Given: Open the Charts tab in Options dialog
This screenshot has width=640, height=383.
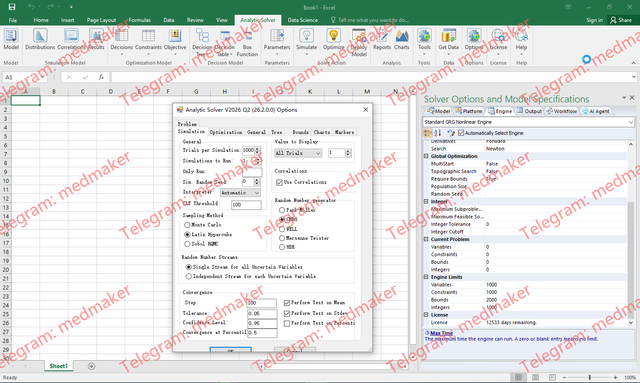Looking at the screenshot, I should coord(322,132).
